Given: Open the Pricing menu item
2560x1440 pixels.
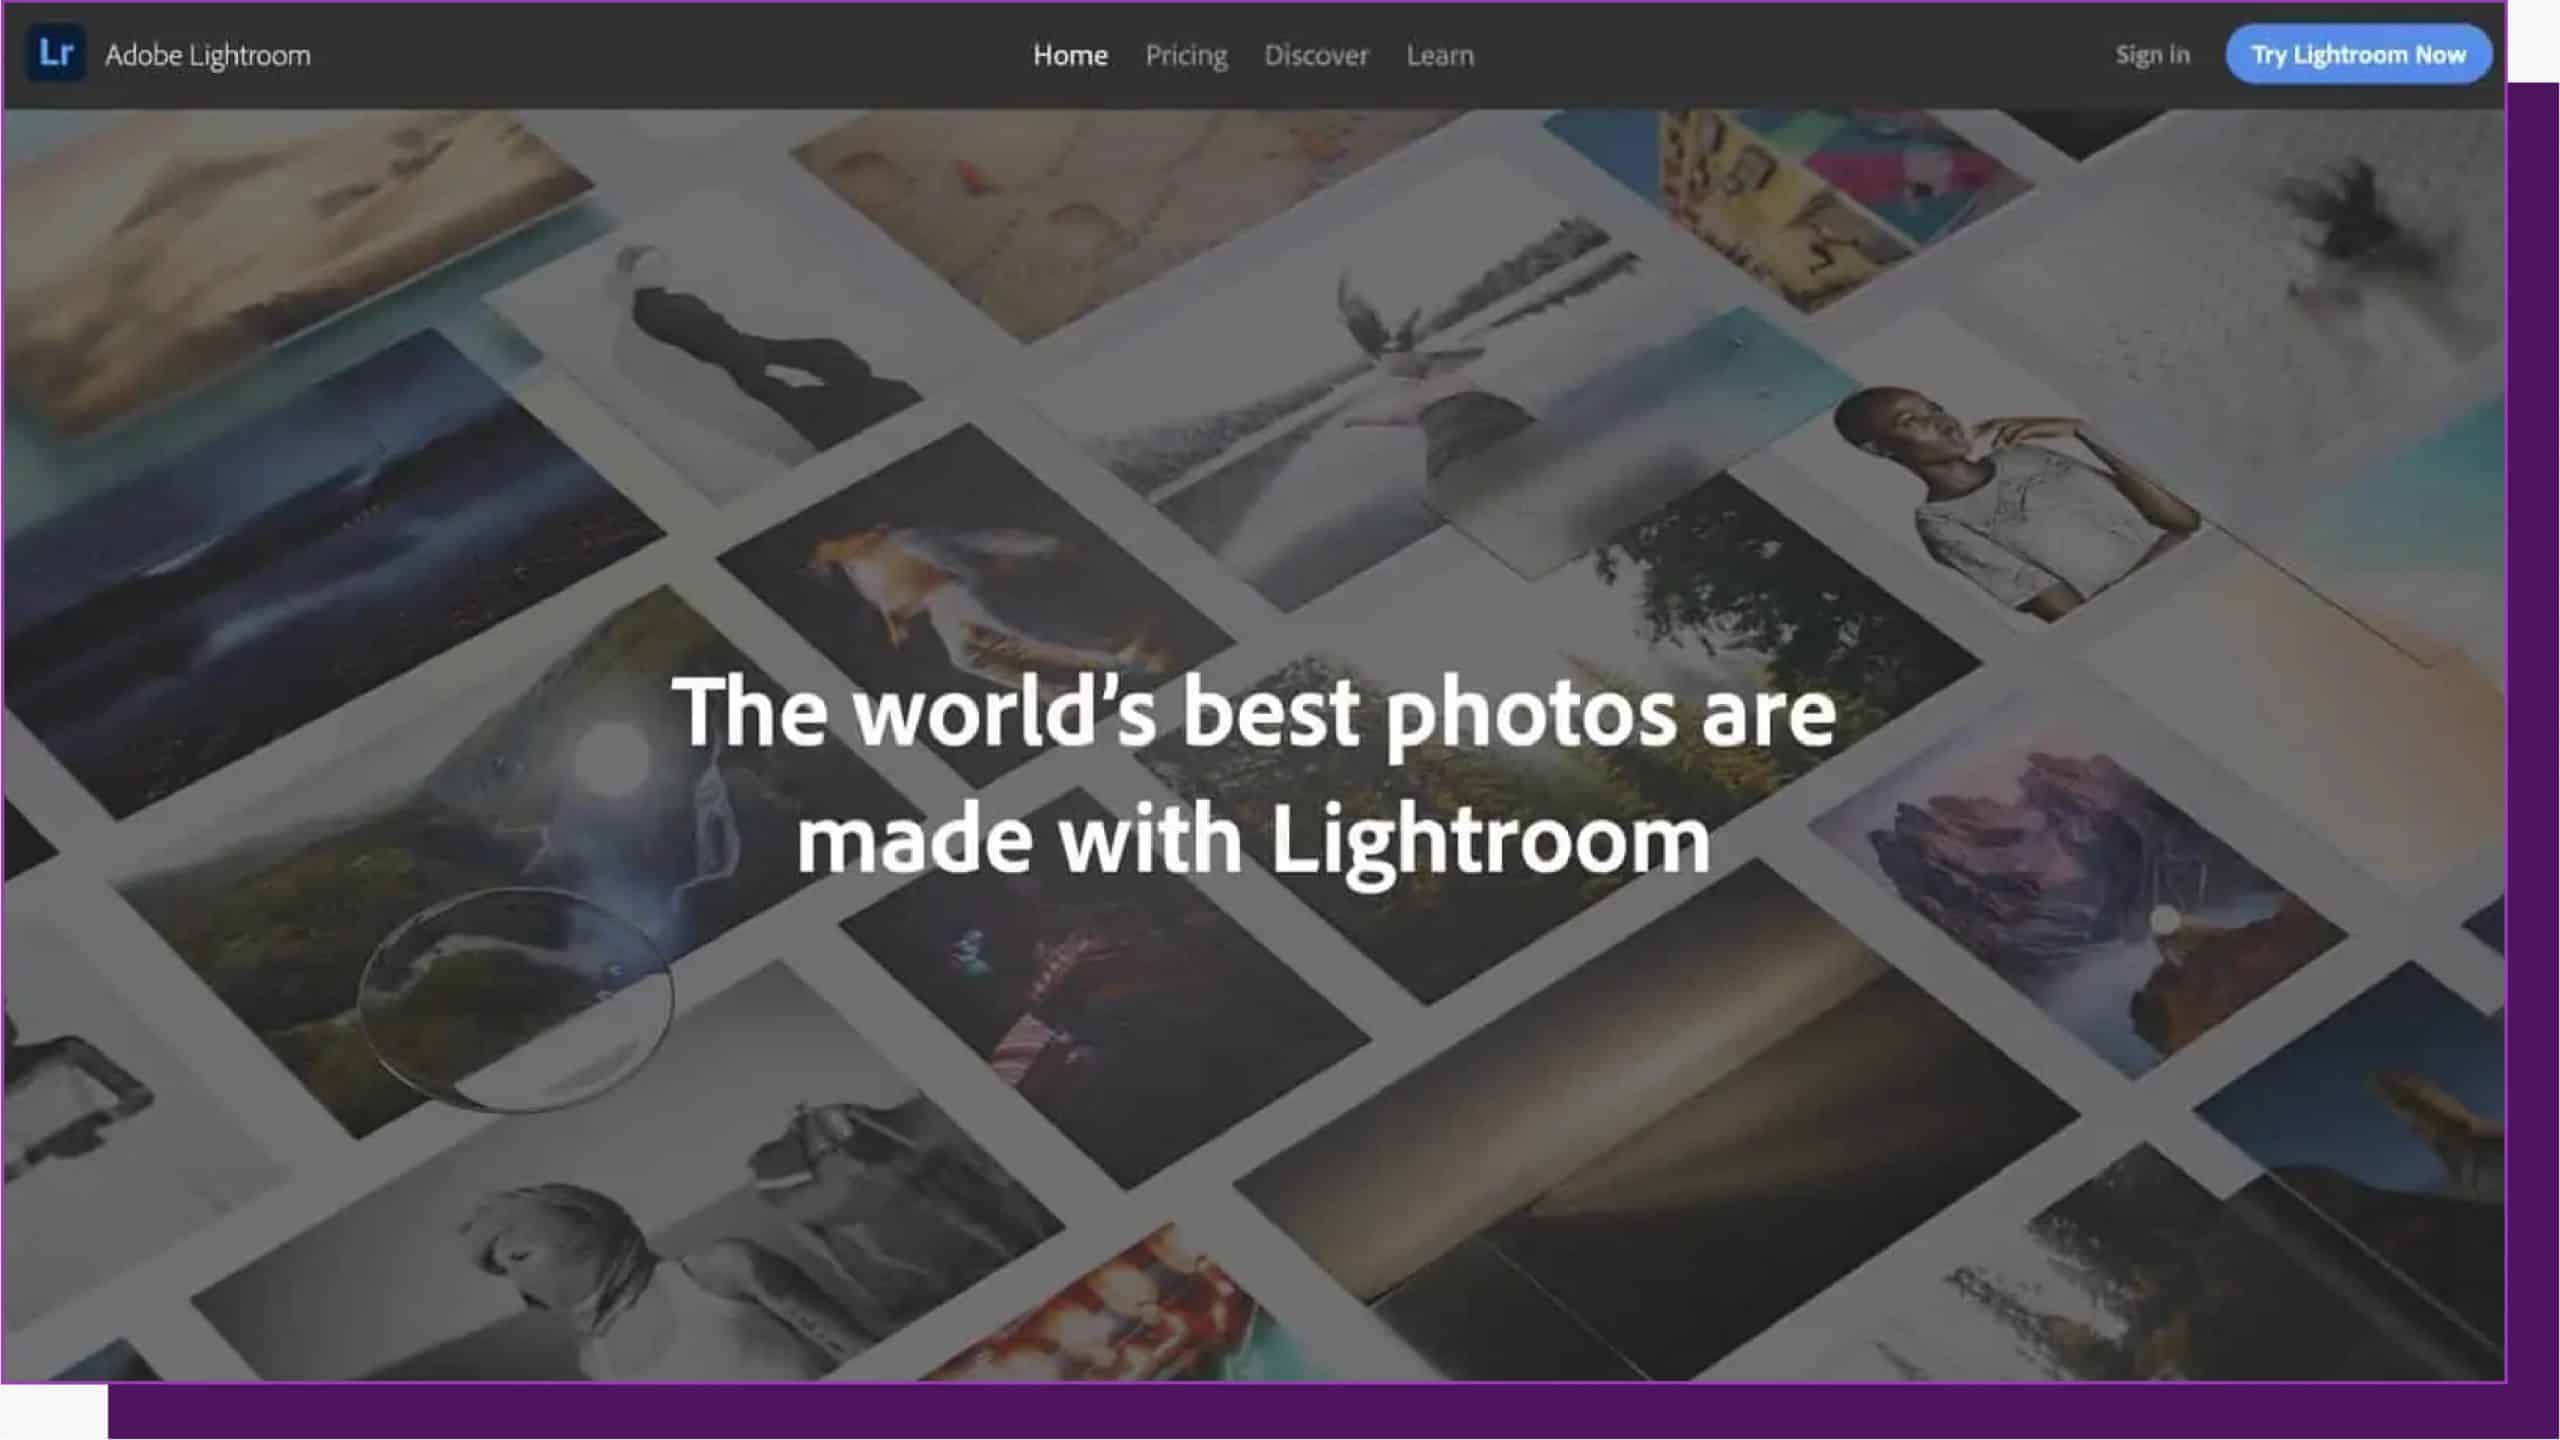Looking at the screenshot, I should point(1186,55).
